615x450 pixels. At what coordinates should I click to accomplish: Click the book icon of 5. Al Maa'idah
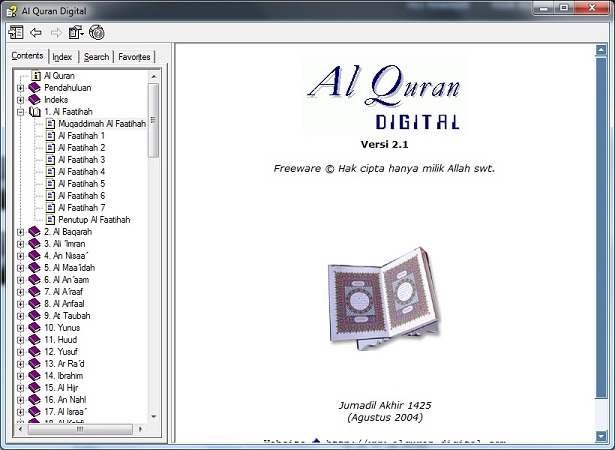35,268
